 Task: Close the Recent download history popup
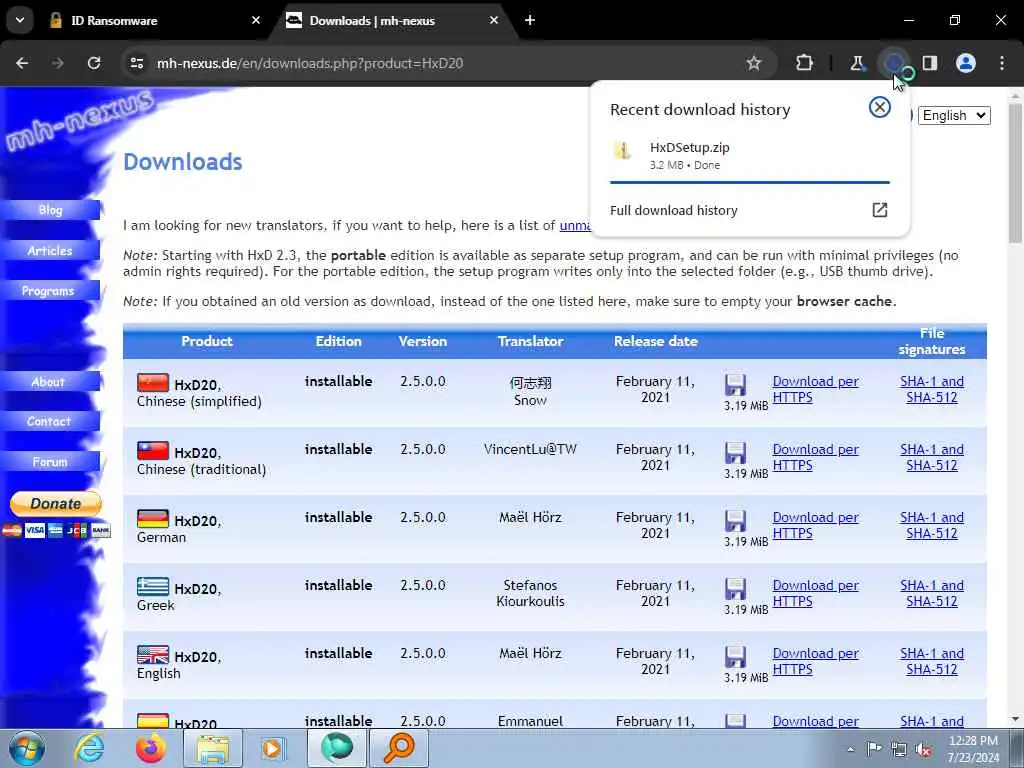[x=880, y=106]
